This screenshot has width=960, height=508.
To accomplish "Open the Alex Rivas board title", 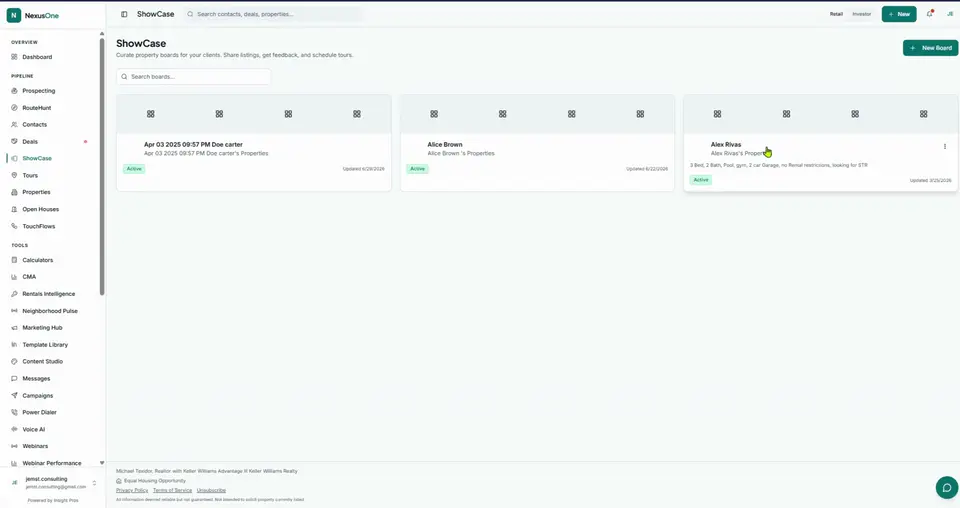I will coord(726,144).
